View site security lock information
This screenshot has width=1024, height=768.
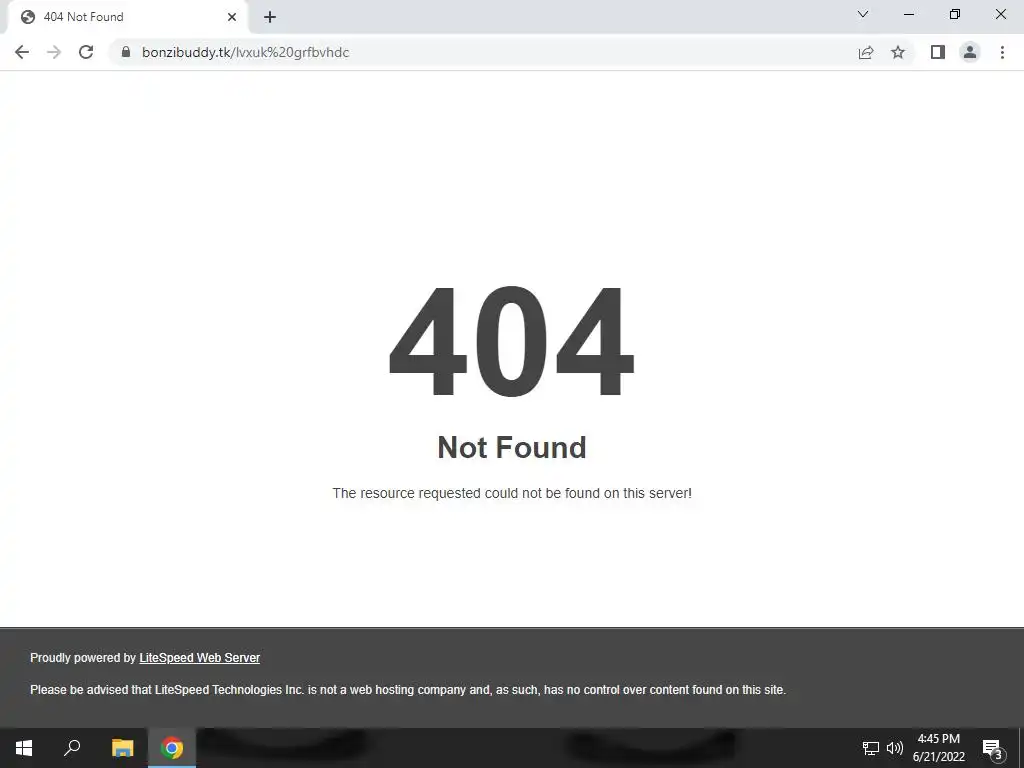click(126, 52)
